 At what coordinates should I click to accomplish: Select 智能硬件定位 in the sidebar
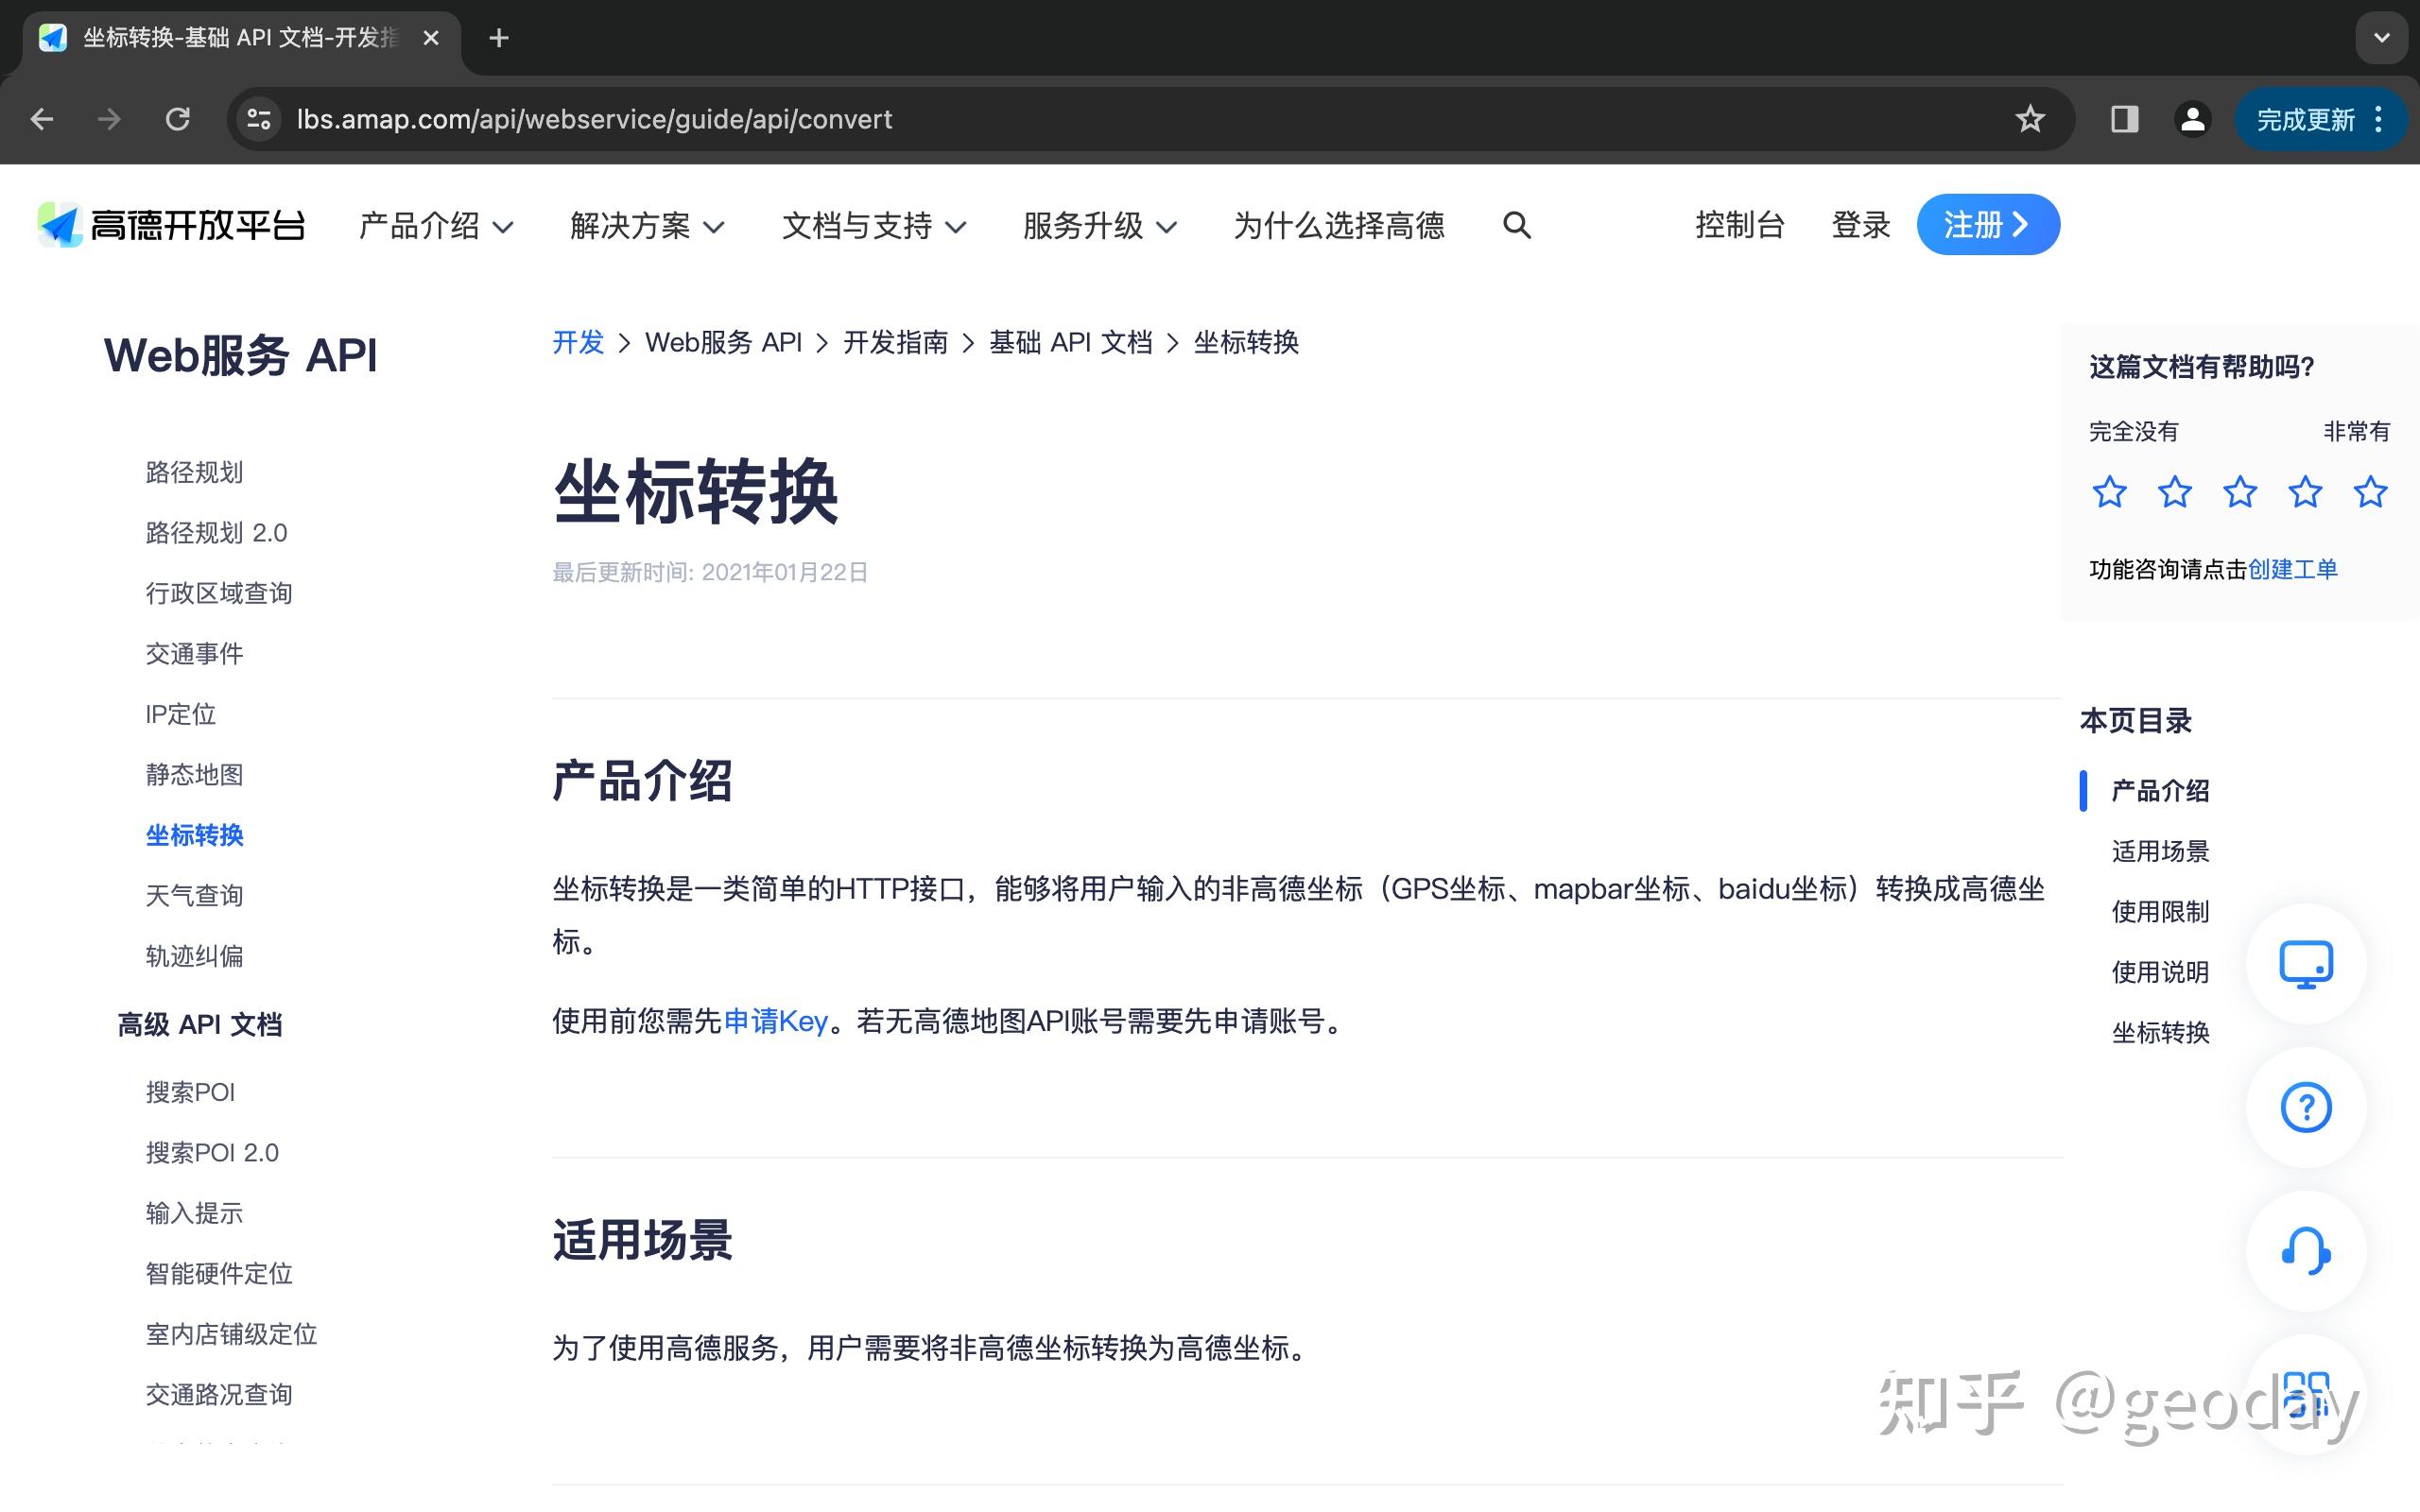[219, 1274]
